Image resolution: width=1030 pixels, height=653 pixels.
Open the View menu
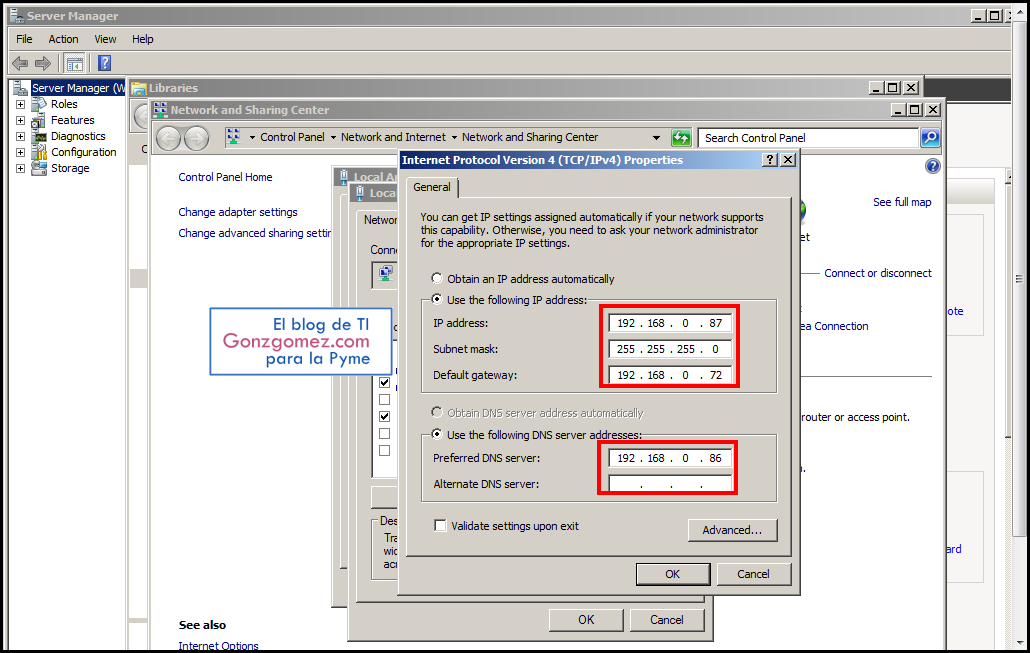[x=105, y=39]
